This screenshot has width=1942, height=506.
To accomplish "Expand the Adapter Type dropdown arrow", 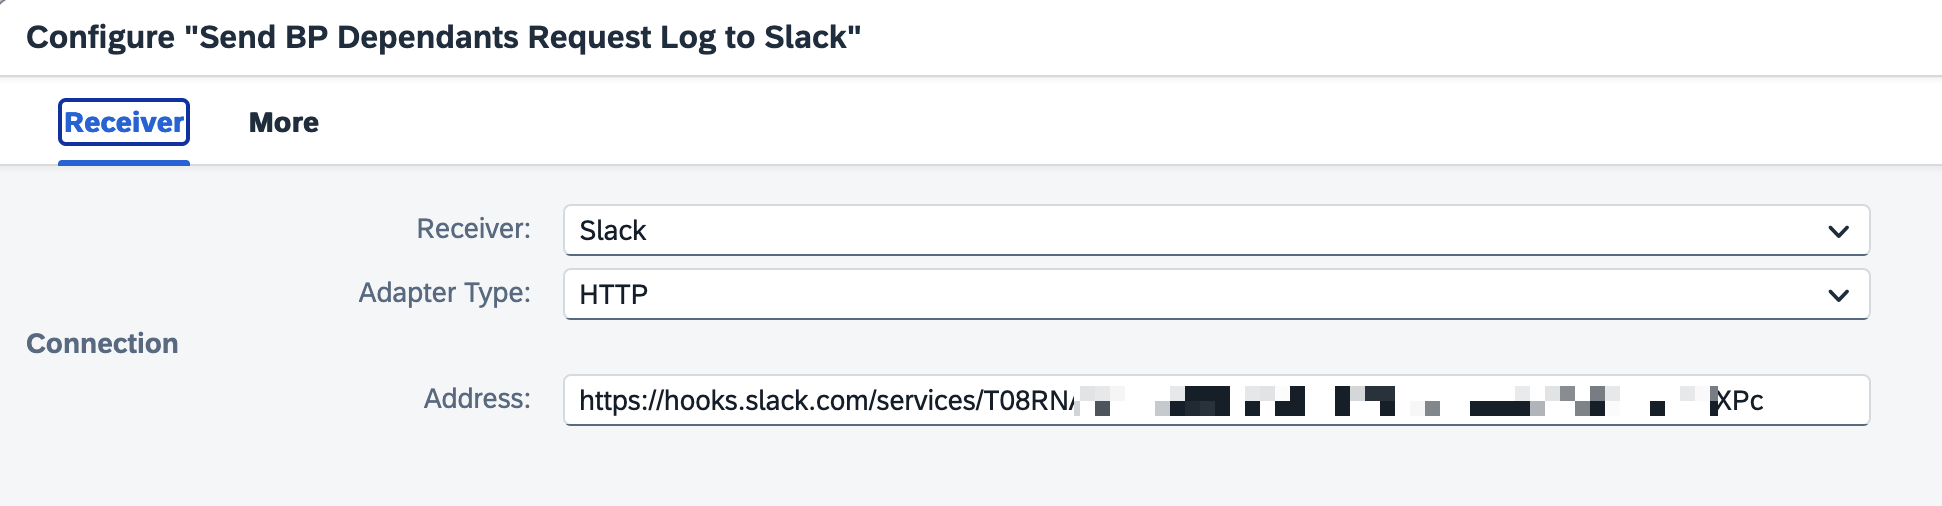I will 1838,295.
